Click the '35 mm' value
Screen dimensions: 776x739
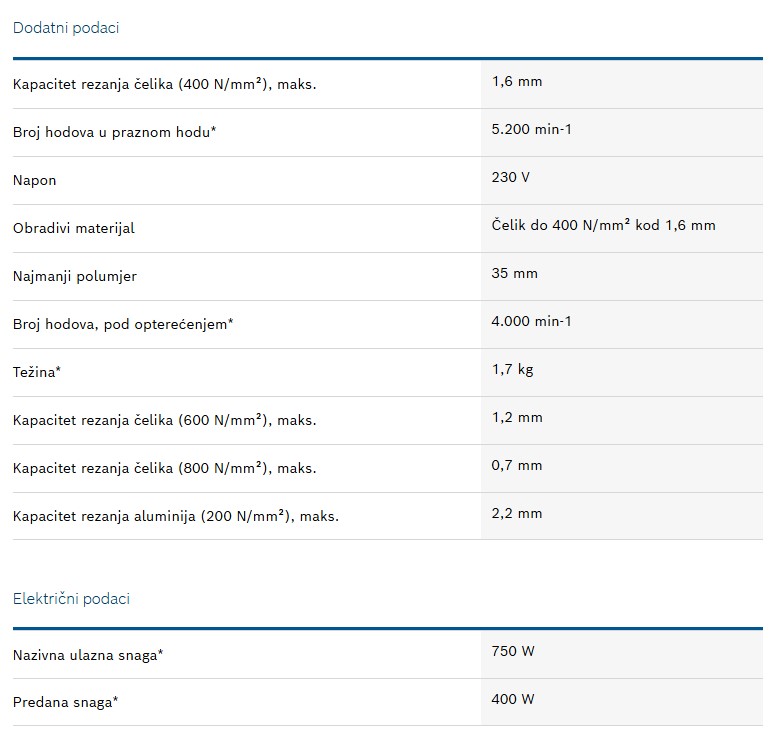point(514,273)
